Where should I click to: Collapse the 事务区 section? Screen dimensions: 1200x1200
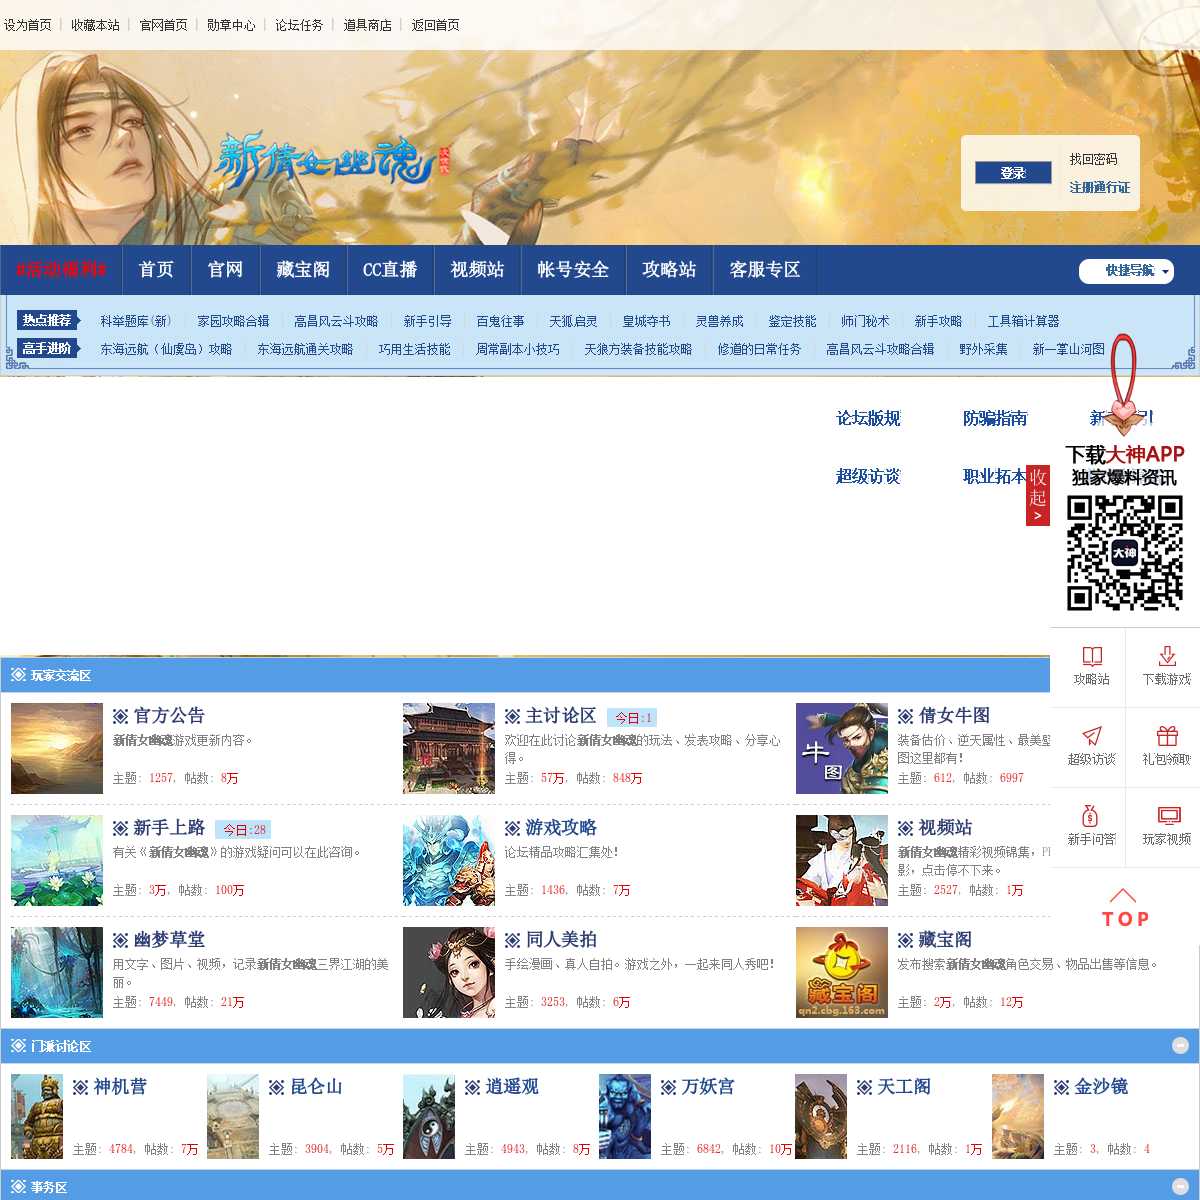click(x=1180, y=1187)
